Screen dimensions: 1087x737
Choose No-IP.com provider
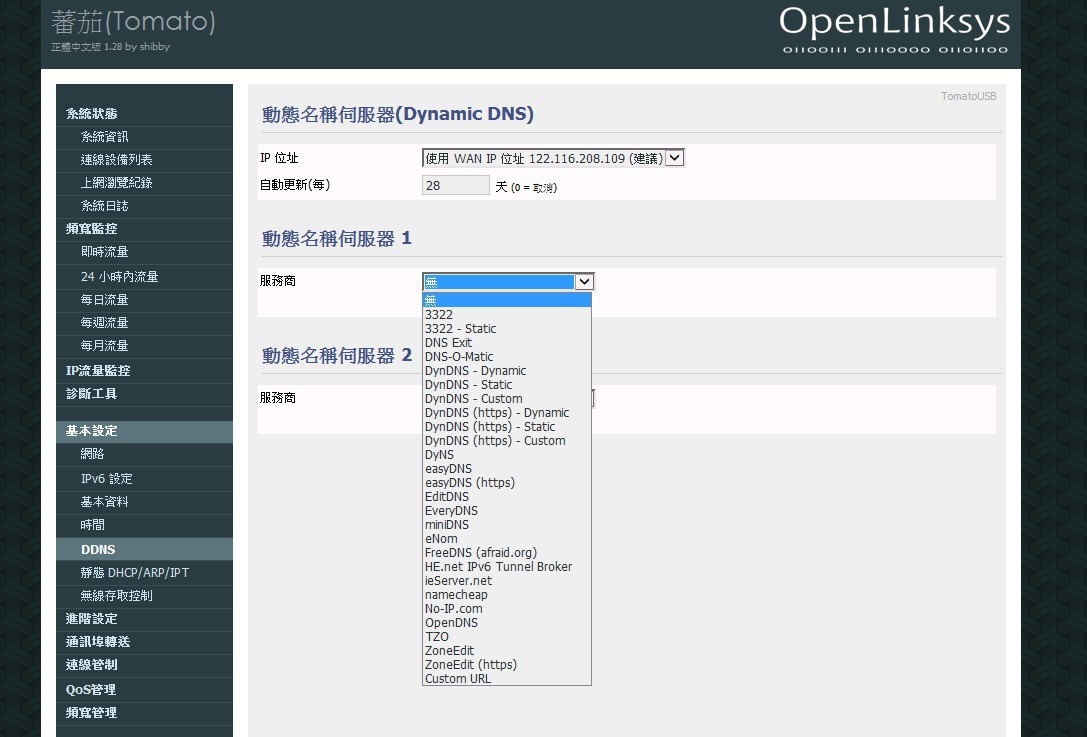pos(507,609)
